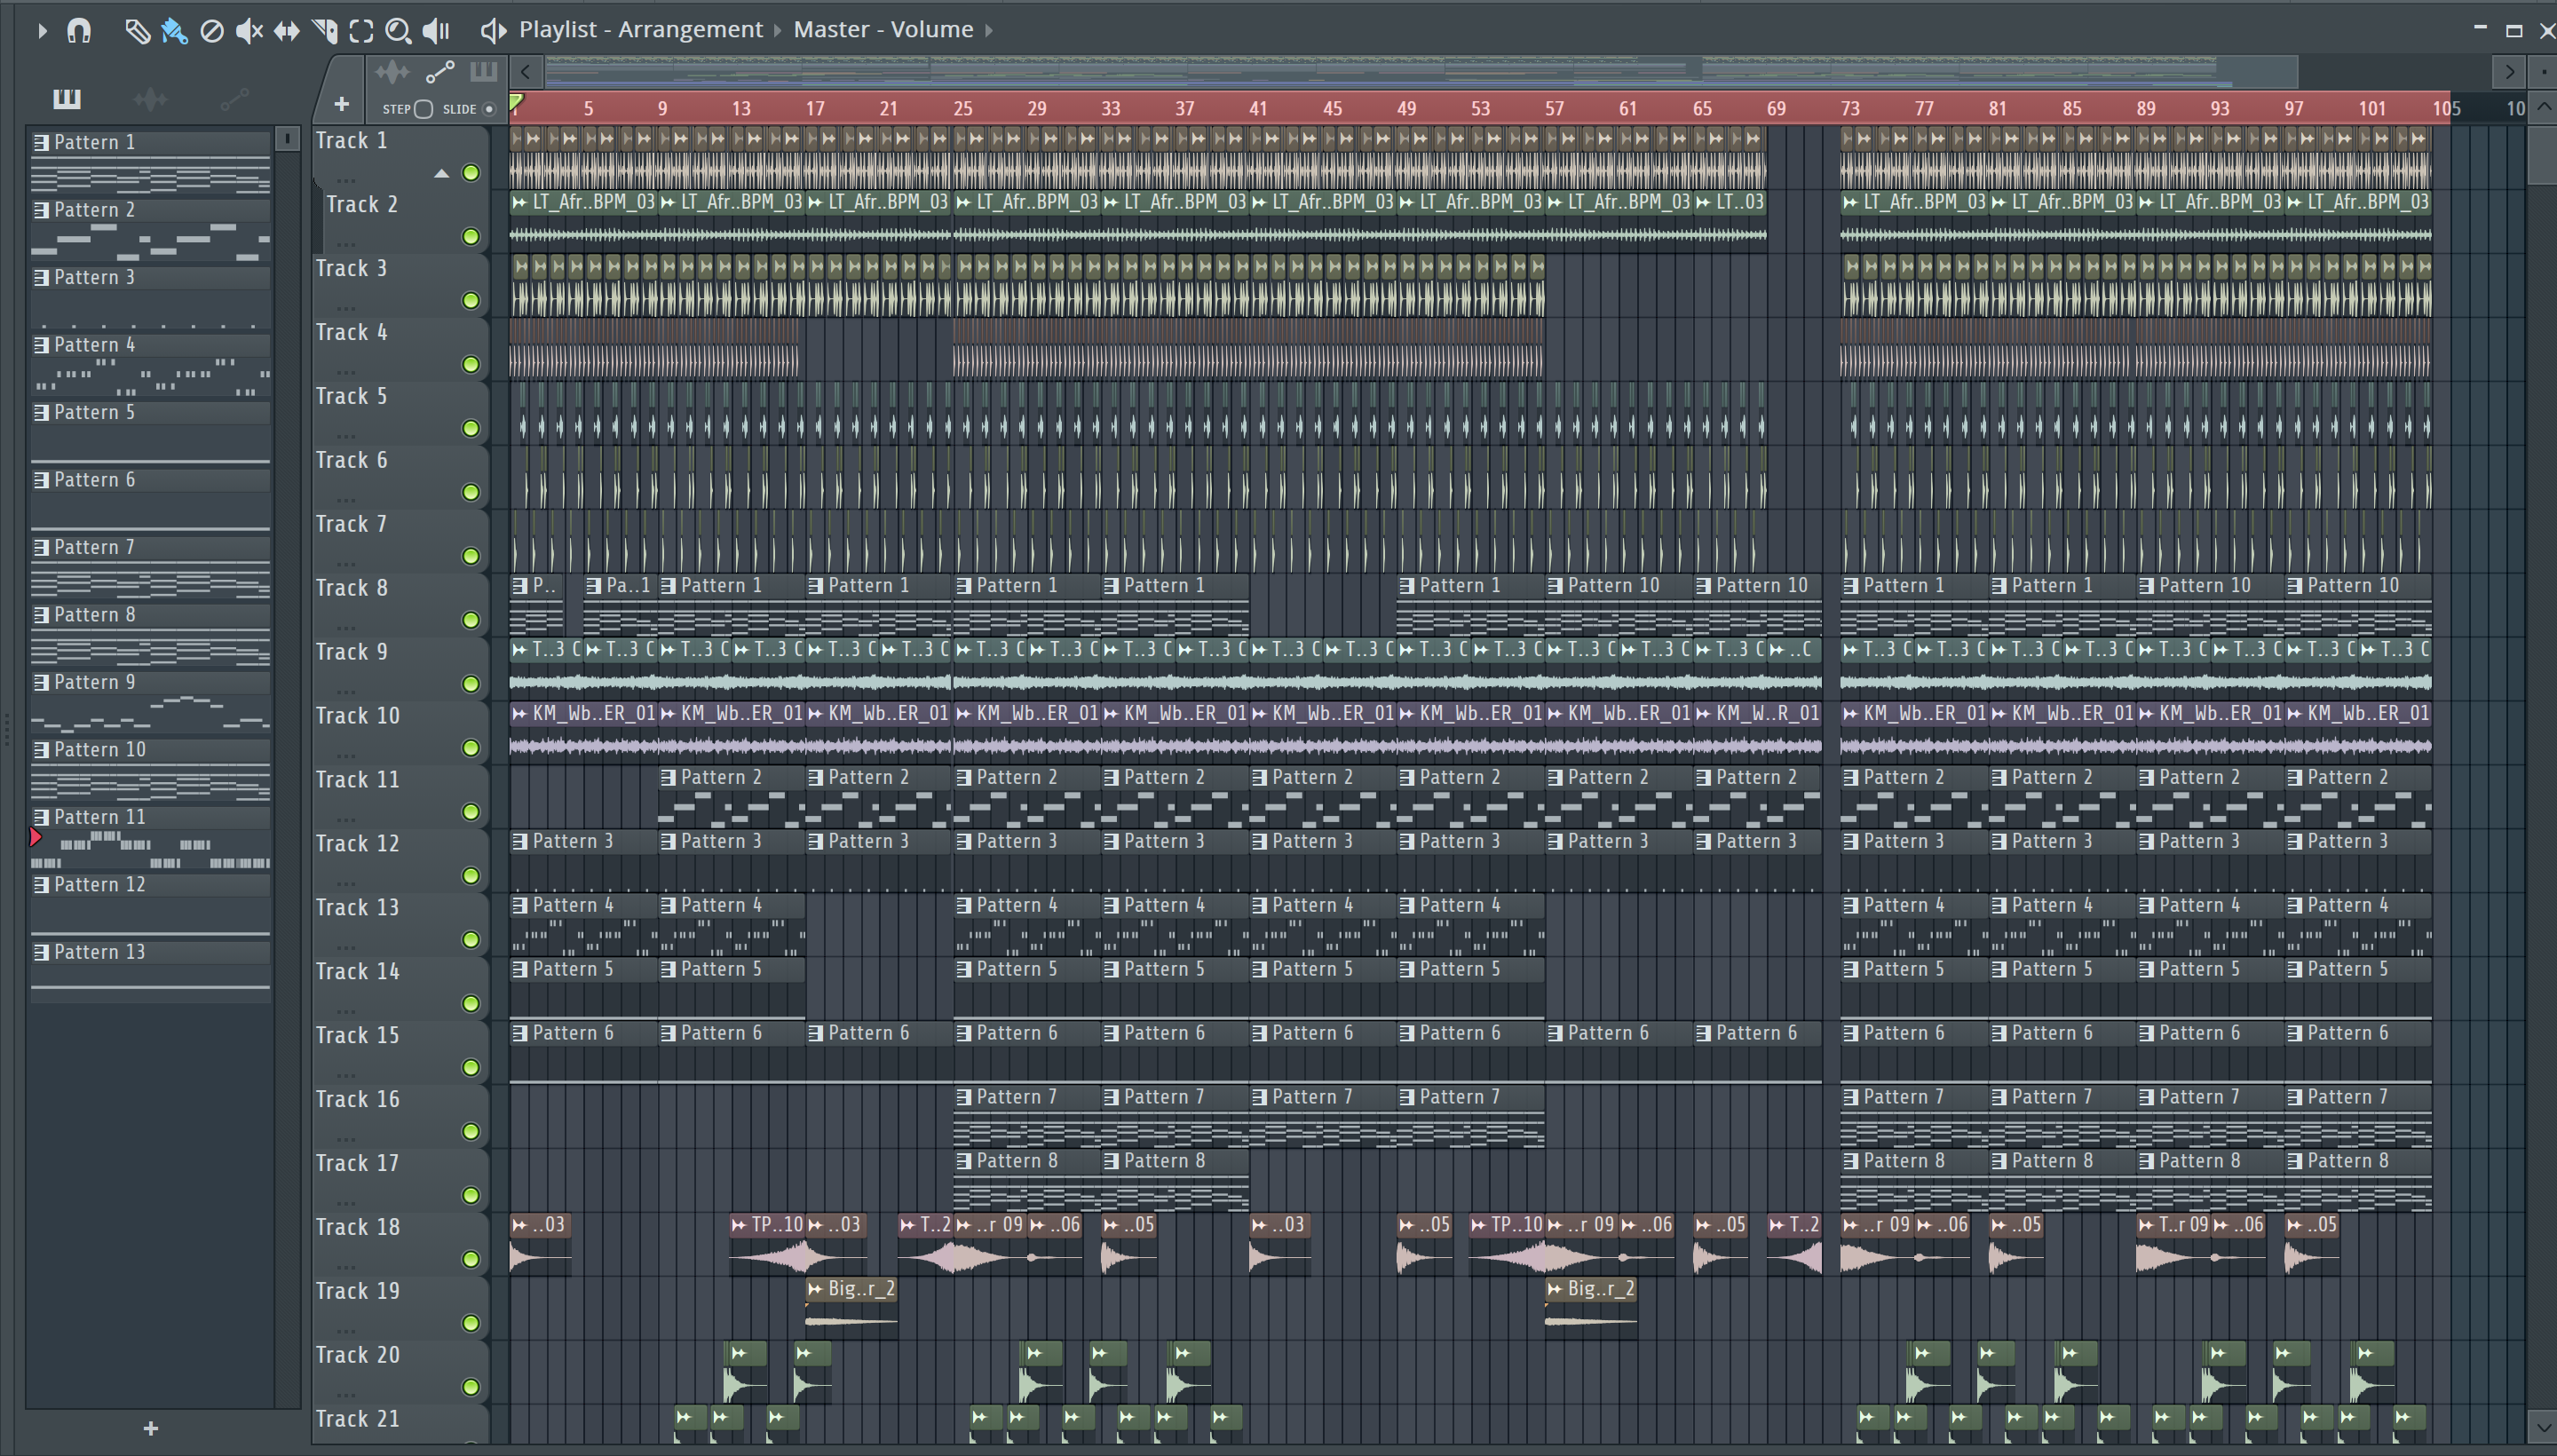Show patterns tab in the picker panel

pyautogui.click(x=67, y=98)
